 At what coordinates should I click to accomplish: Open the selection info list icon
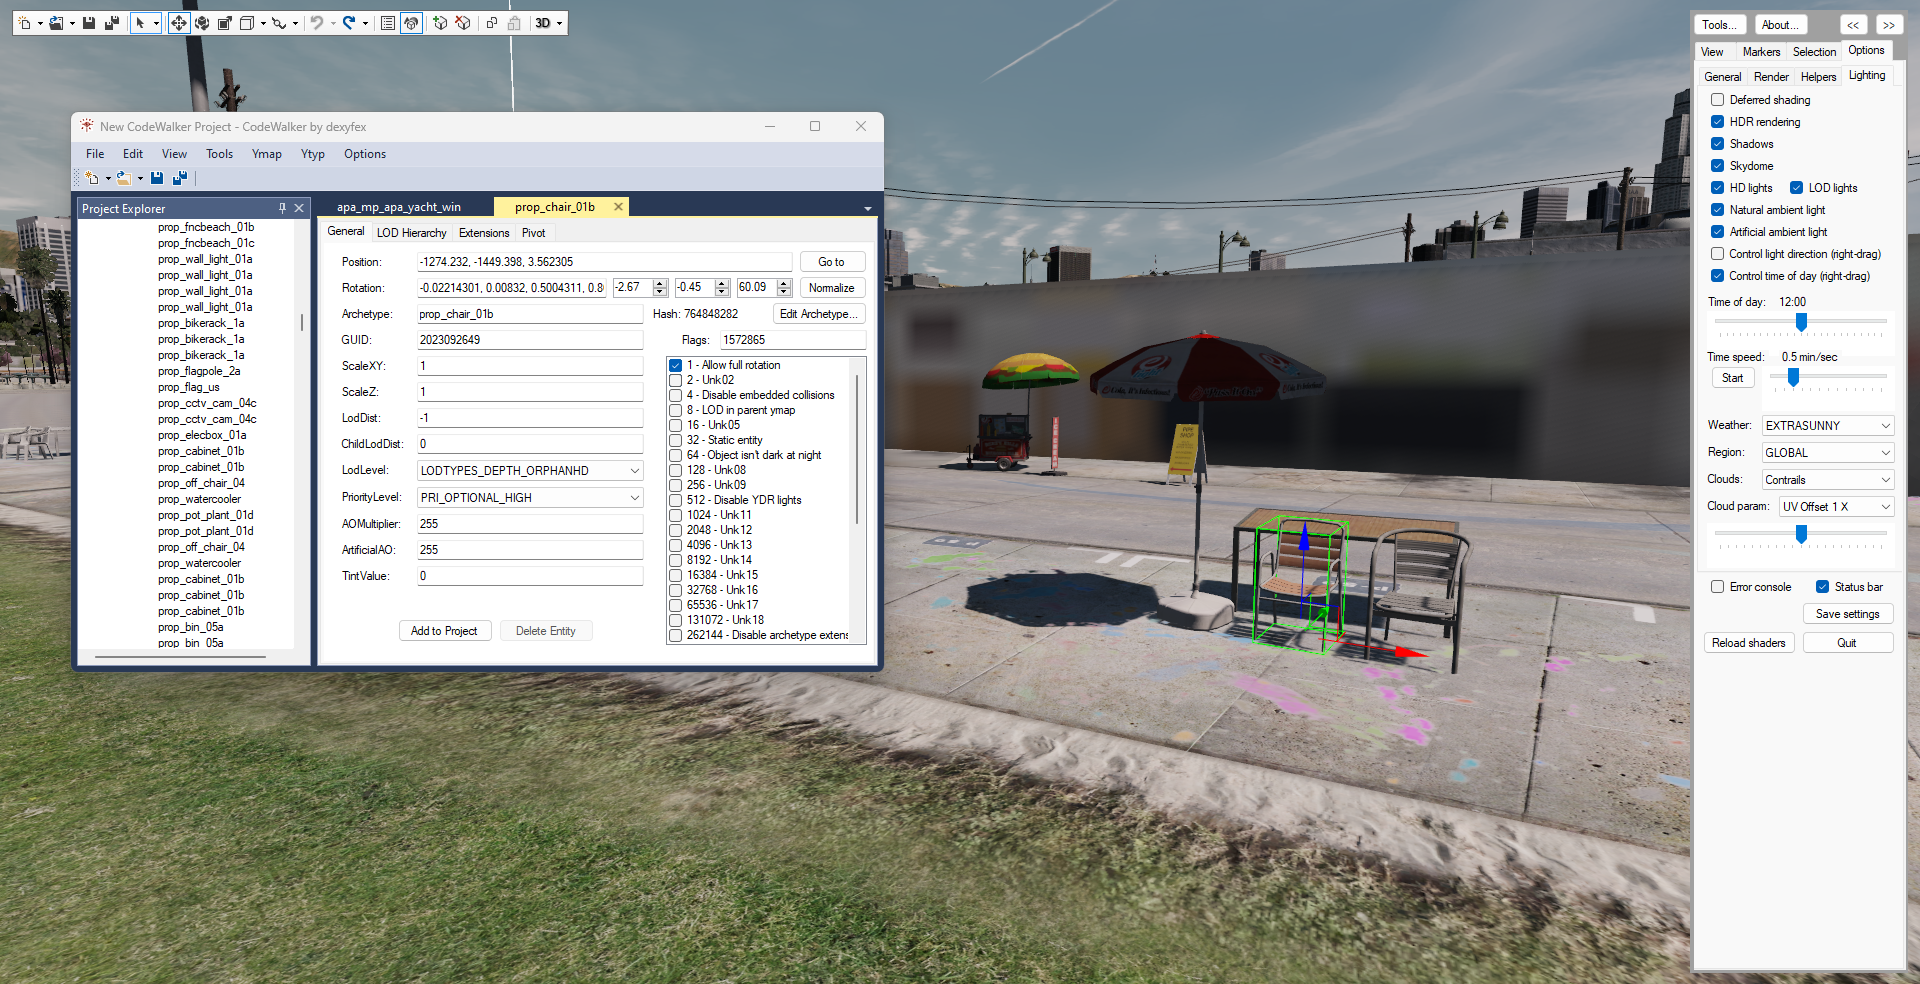pyautogui.click(x=388, y=23)
